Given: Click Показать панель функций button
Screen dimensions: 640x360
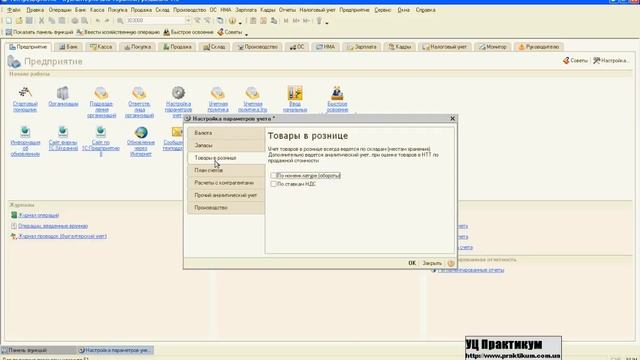Looking at the screenshot, I should tap(40, 32).
